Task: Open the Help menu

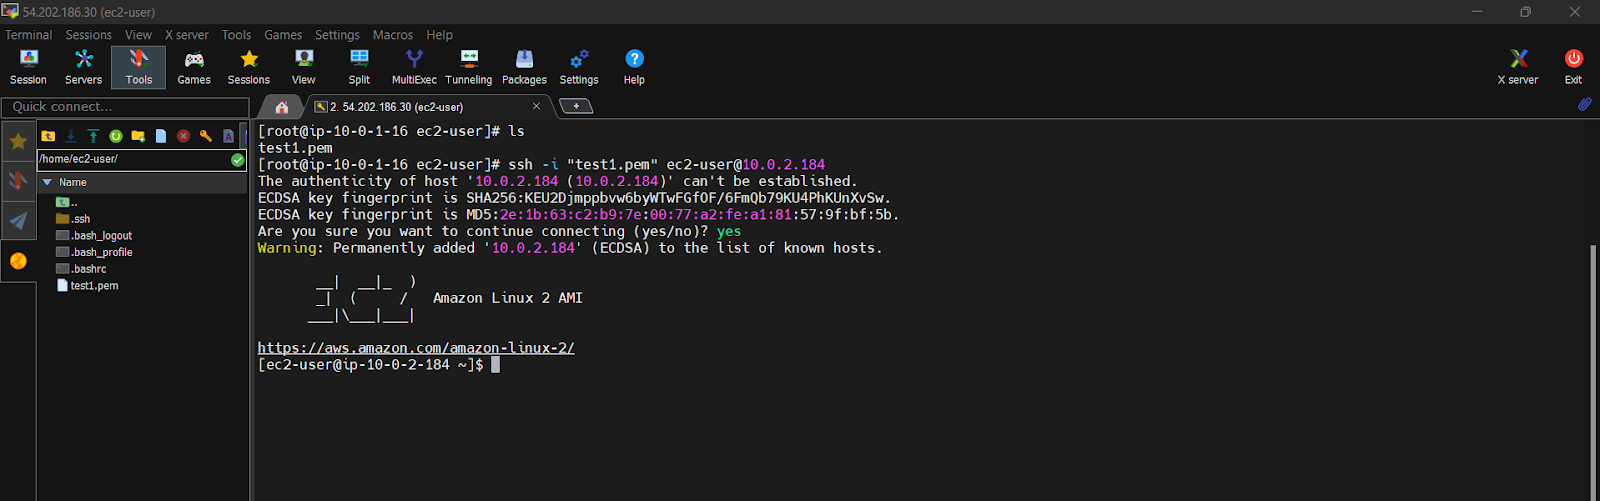Action: click(x=439, y=35)
